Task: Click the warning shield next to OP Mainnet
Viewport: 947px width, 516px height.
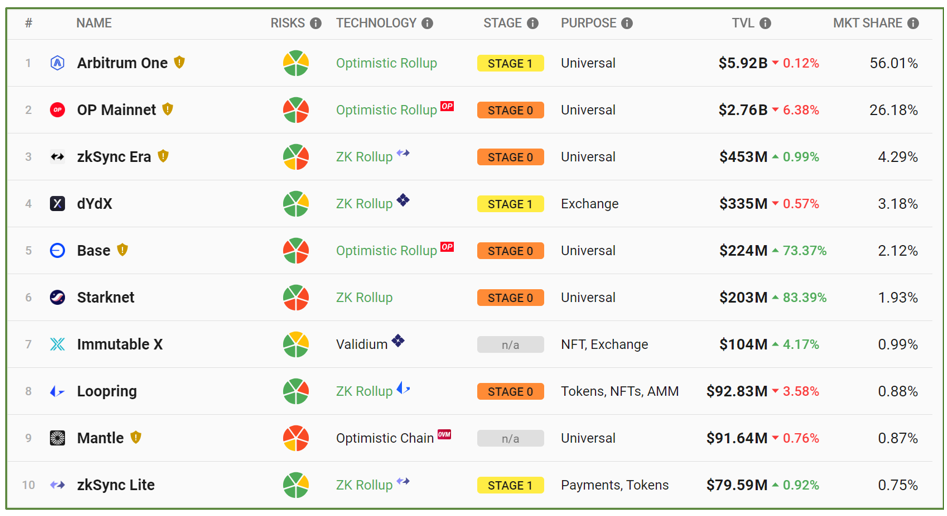Action: coord(168,109)
